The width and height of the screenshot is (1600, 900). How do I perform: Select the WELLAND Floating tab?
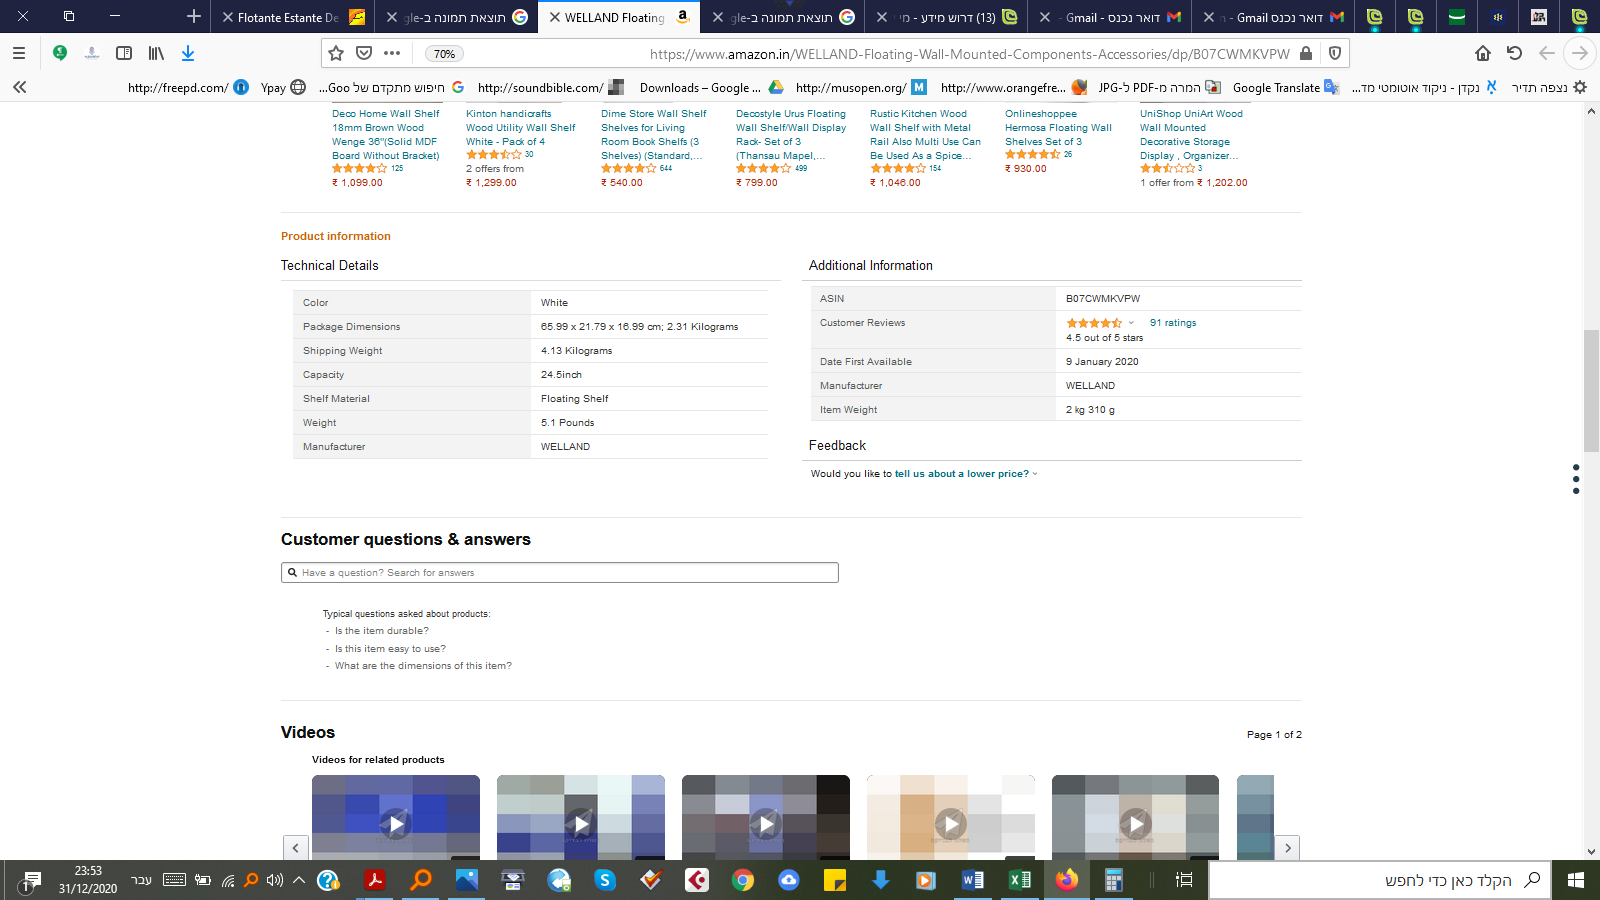tap(620, 17)
